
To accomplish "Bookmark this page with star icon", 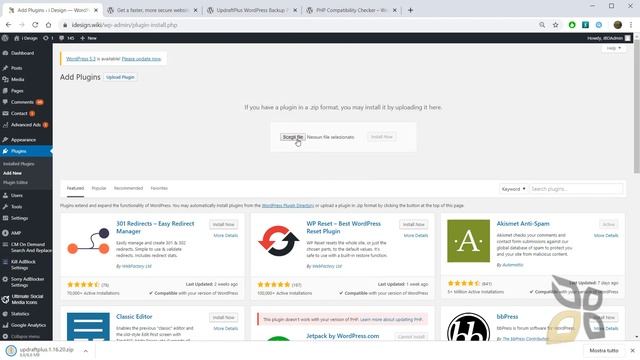I will (556, 25).
